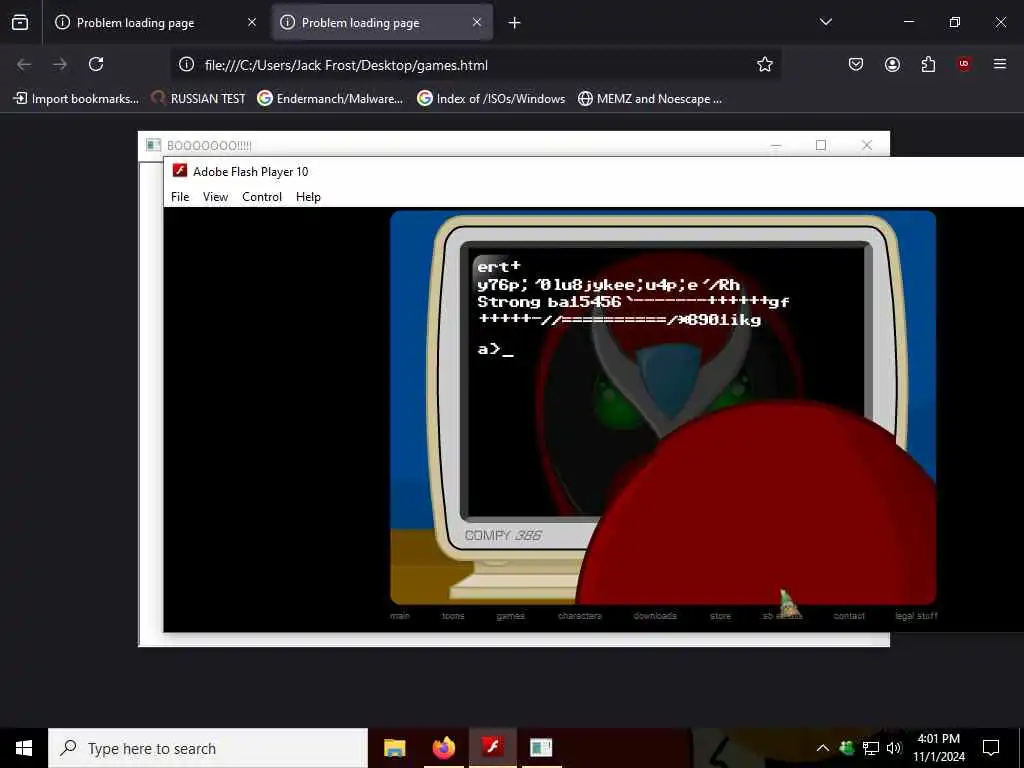Focus the address bar with games.html URL

tap(475, 65)
